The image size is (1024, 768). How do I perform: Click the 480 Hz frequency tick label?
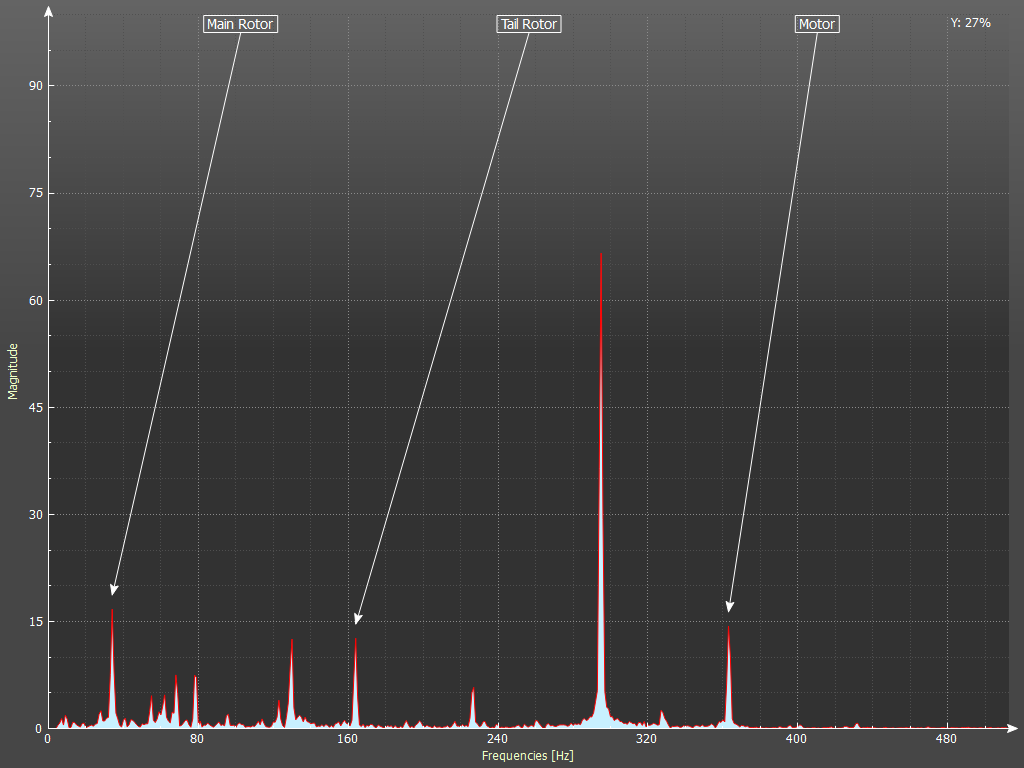[x=946, y=740]
